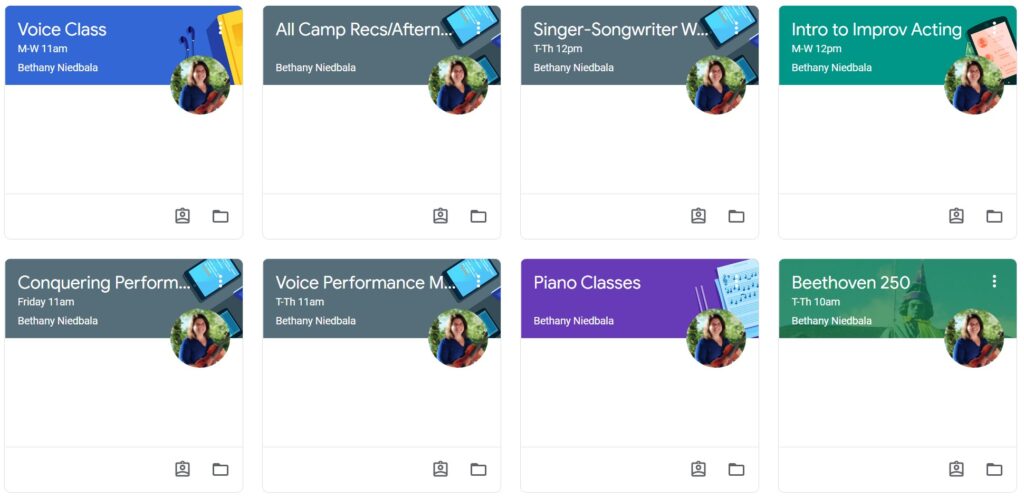
Task: Open Intro to Improv Acting class
Action: pyautogui.click(x=876, y=29)
